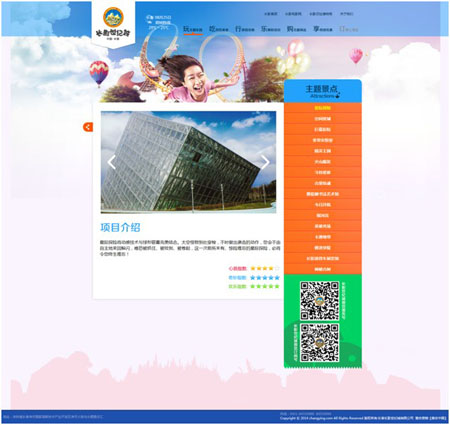450x425 pixels.
Task: Click the 主题景点 Attractions sidebar header
Action: coord(323,91)
